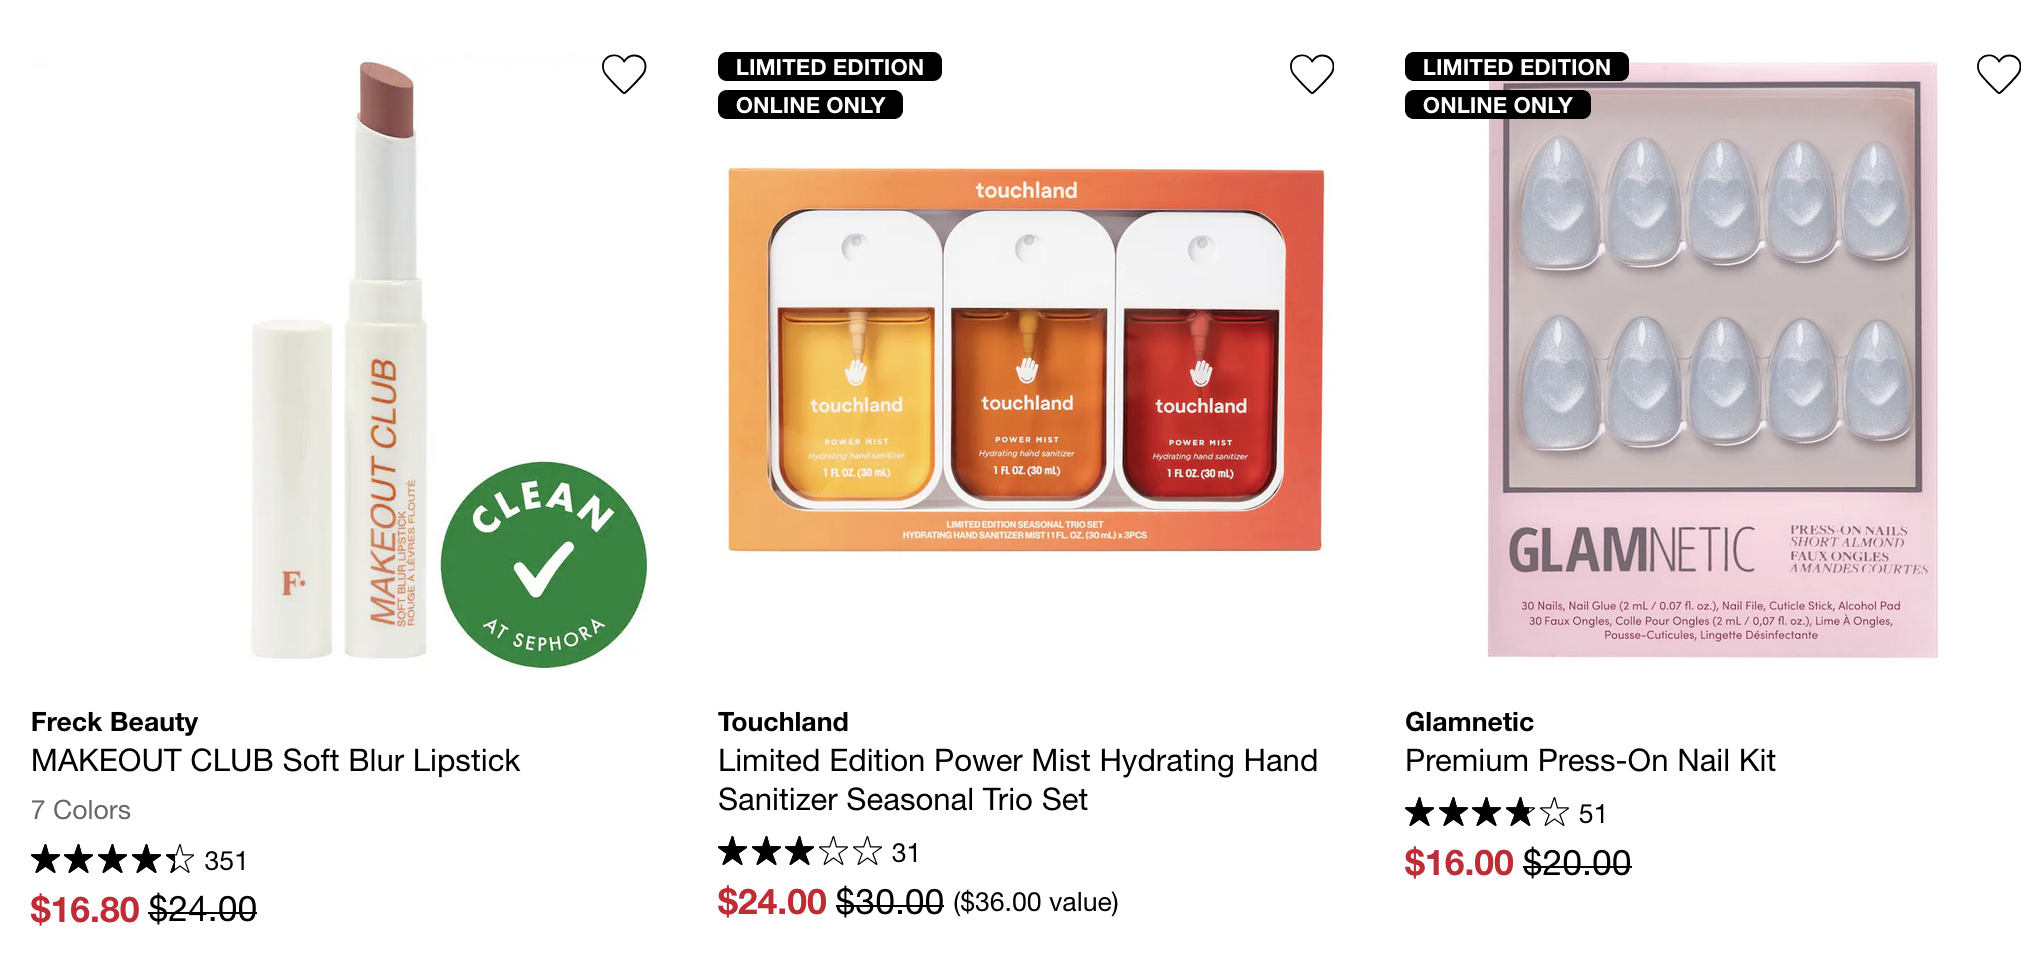Open Premium Press-On Nail Kit title link

click(x=1590, y=761)
